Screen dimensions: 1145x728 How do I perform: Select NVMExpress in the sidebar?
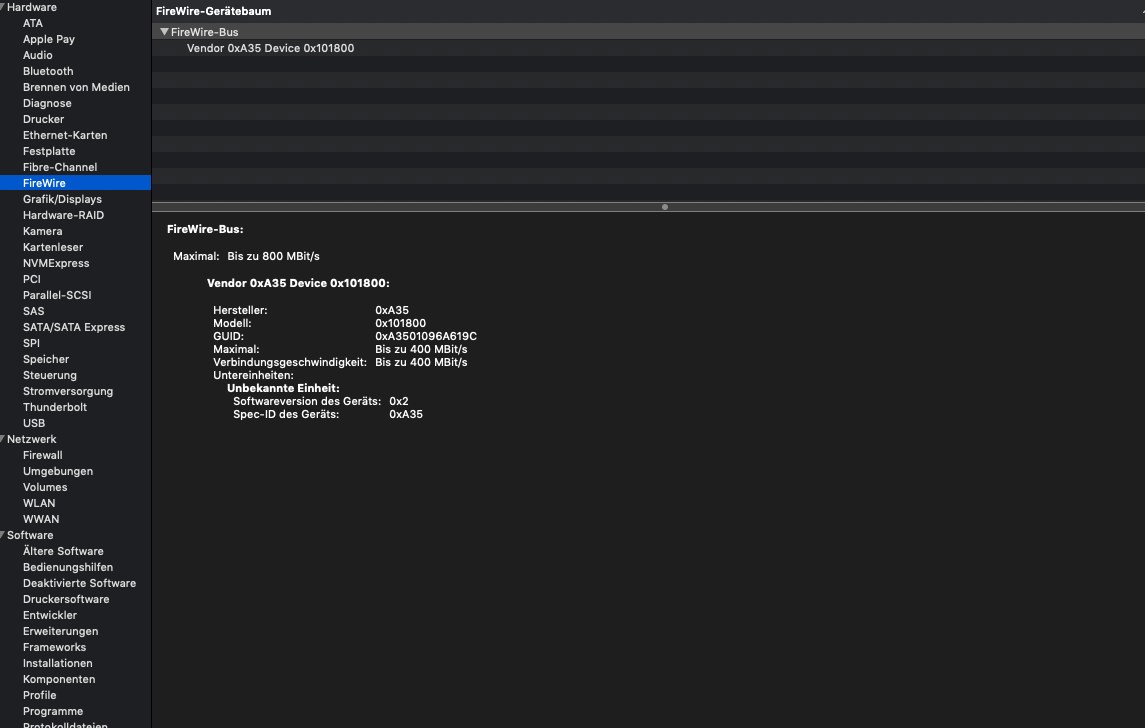pyautogui.click(x=56, y=263)
